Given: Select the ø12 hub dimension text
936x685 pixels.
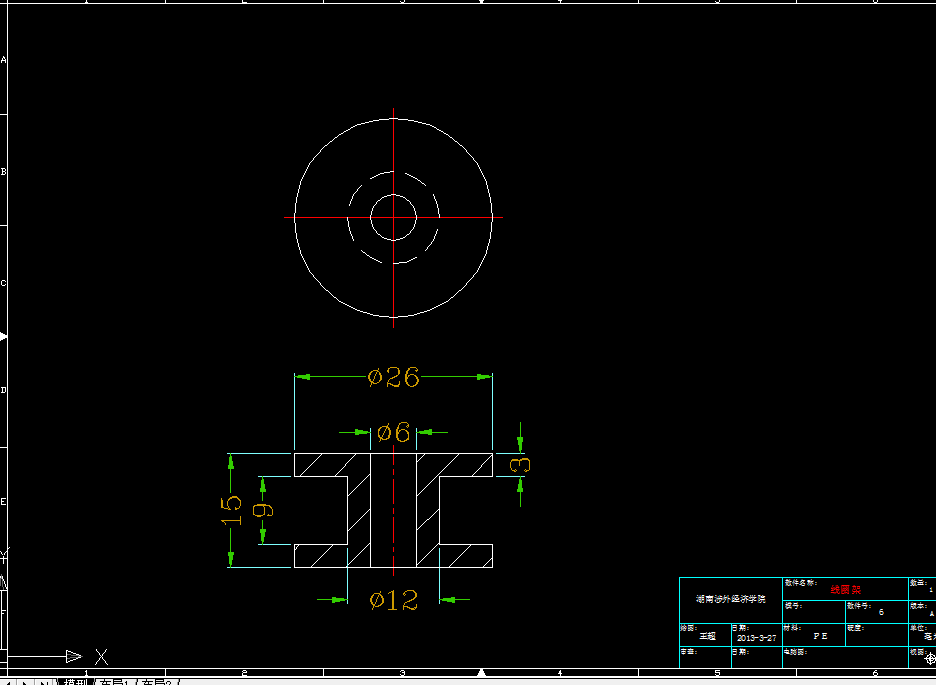Looking at the screenshot, I should [x=393, y=600].
